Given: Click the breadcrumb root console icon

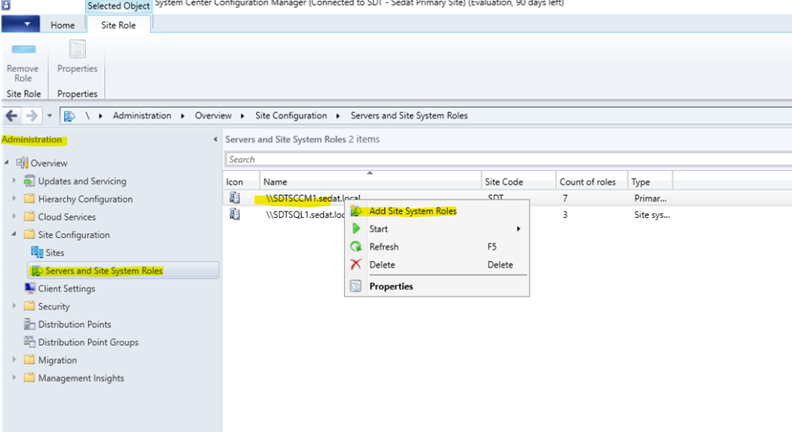Looking at the screenshot, I should coord(69,116).
